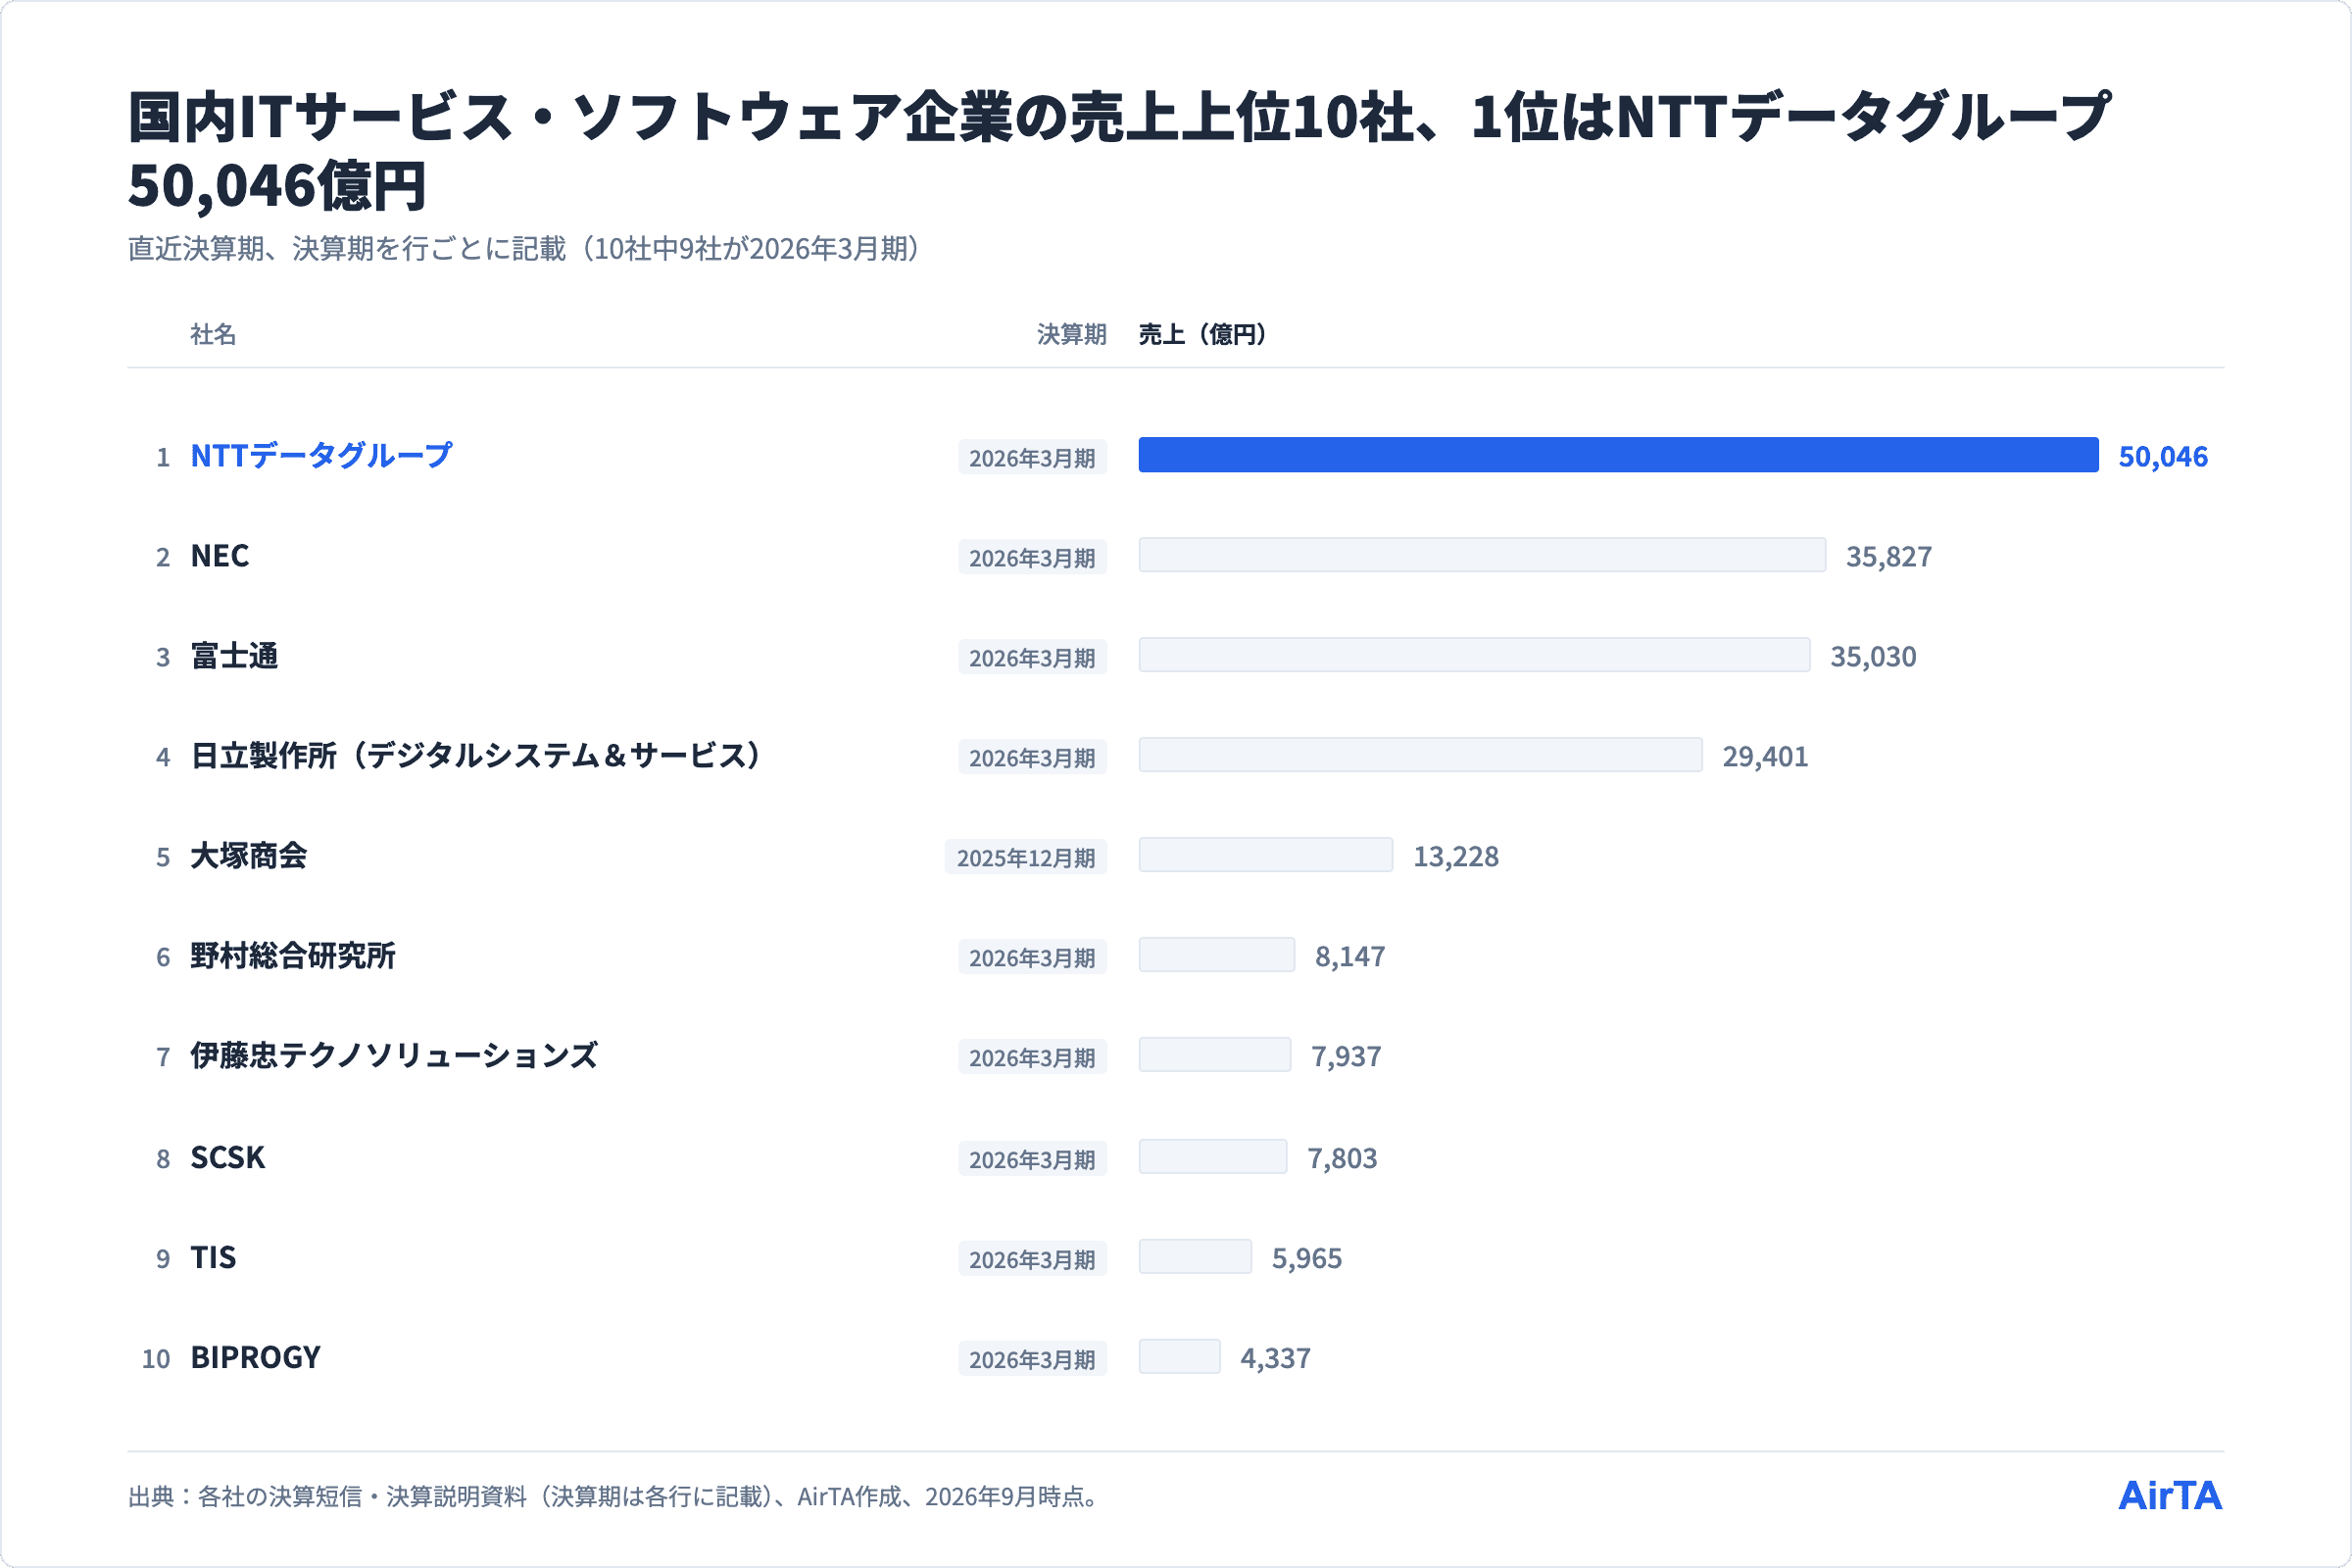The image size is (2352, 1568).
Task: Click the 29,401 value label
Action: pyautogui.click(x=1765, y=757)
